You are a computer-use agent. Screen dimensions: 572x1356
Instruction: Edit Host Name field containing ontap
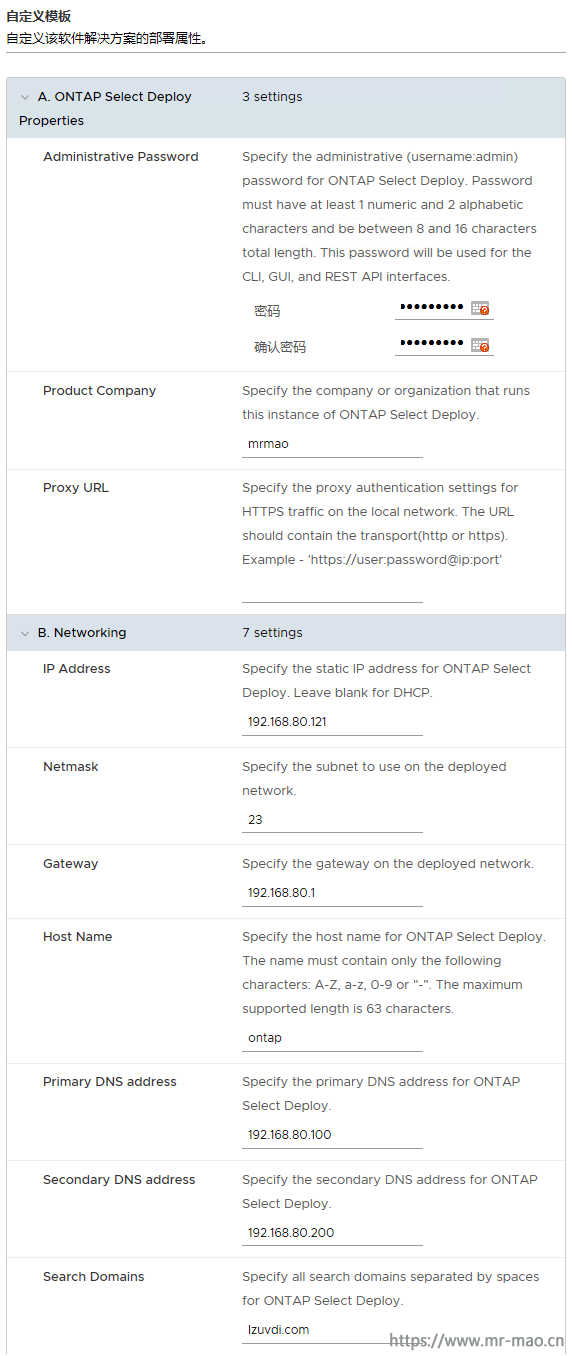(332, 1038)
